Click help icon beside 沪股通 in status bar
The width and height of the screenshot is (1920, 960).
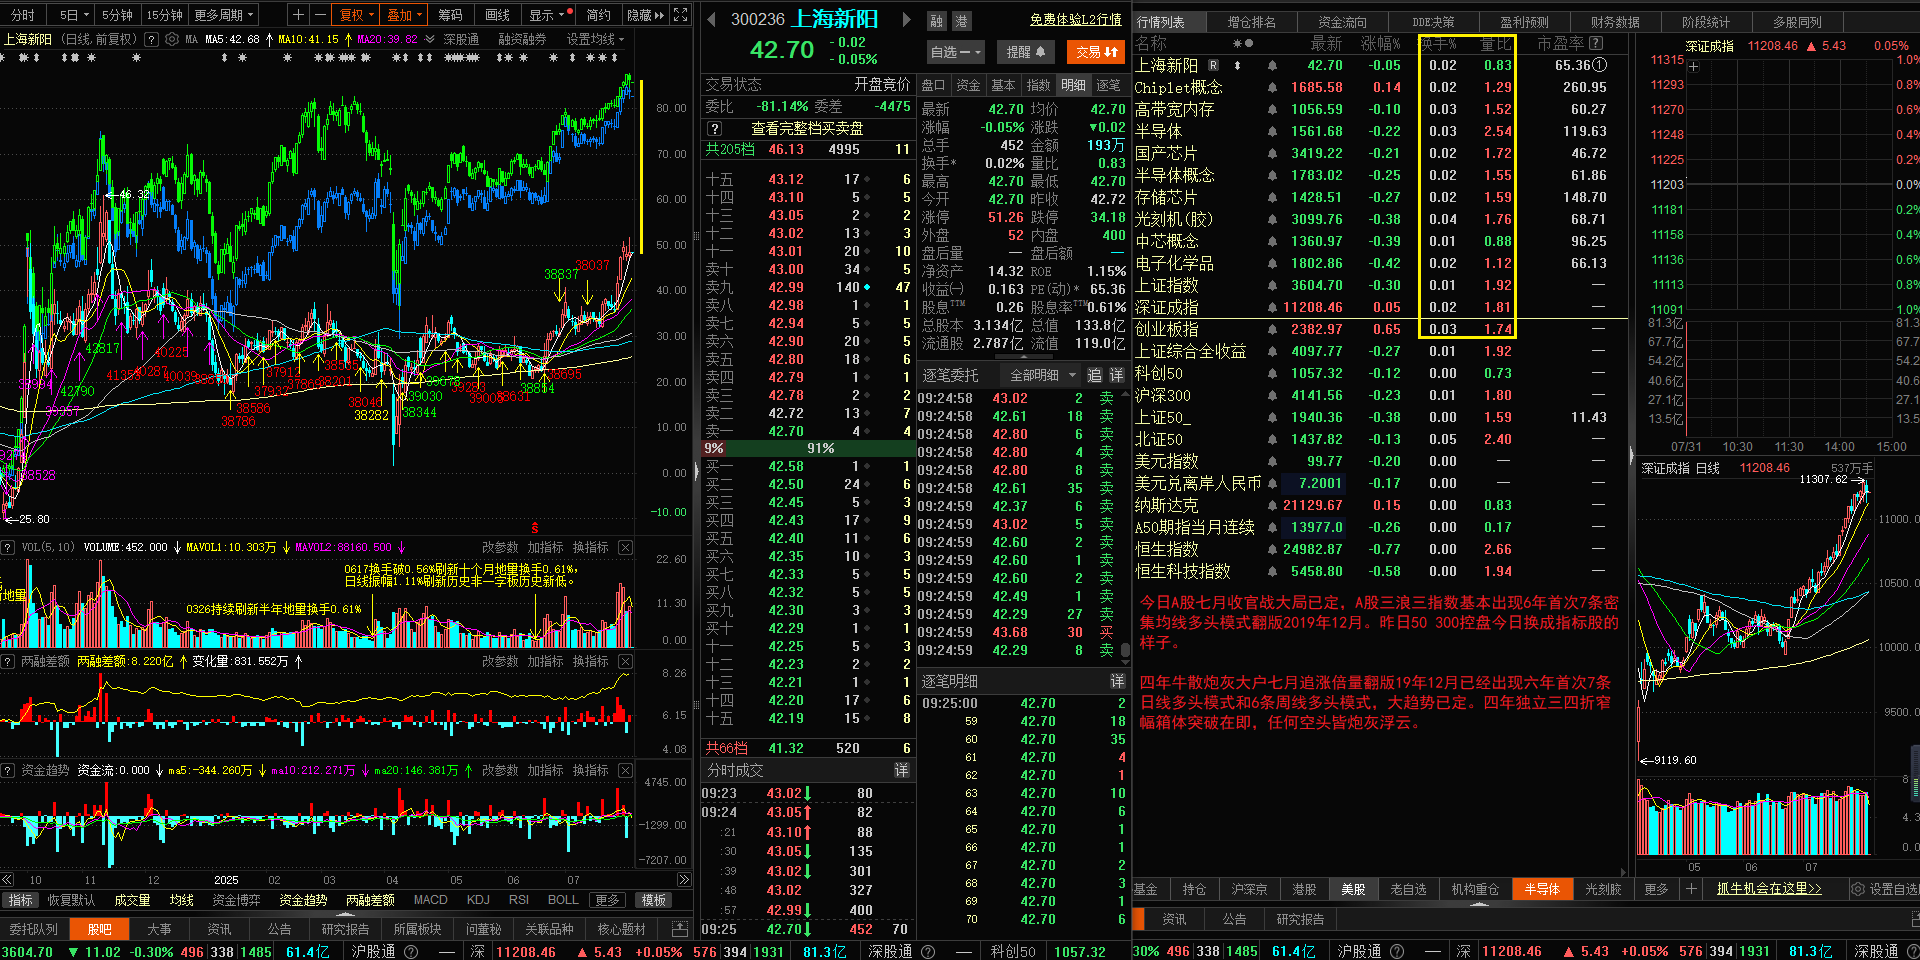(411, 951)
